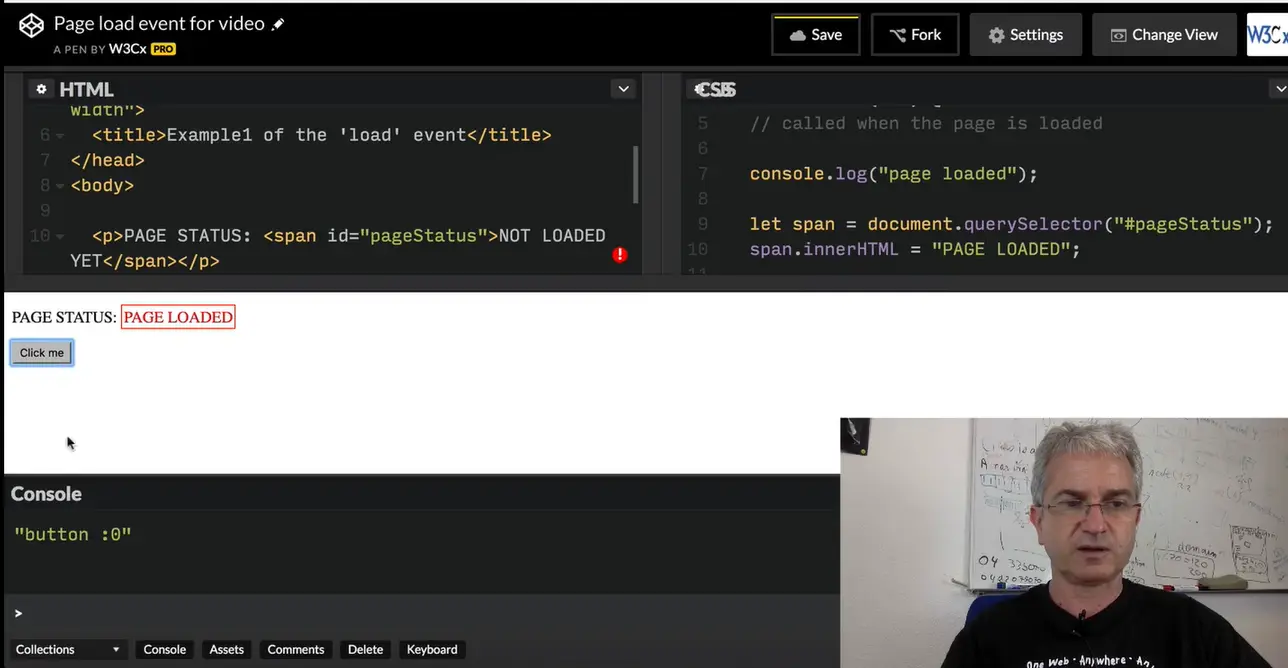Open the Collections dropdown
This screenshot has height=668, width=1288.
coord(68,649)
